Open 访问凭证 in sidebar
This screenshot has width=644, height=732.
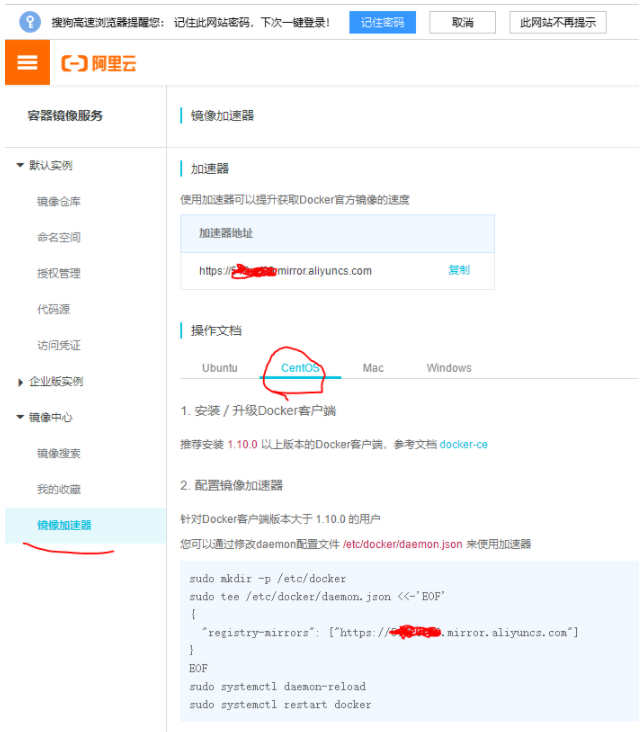tap(59, 345)
